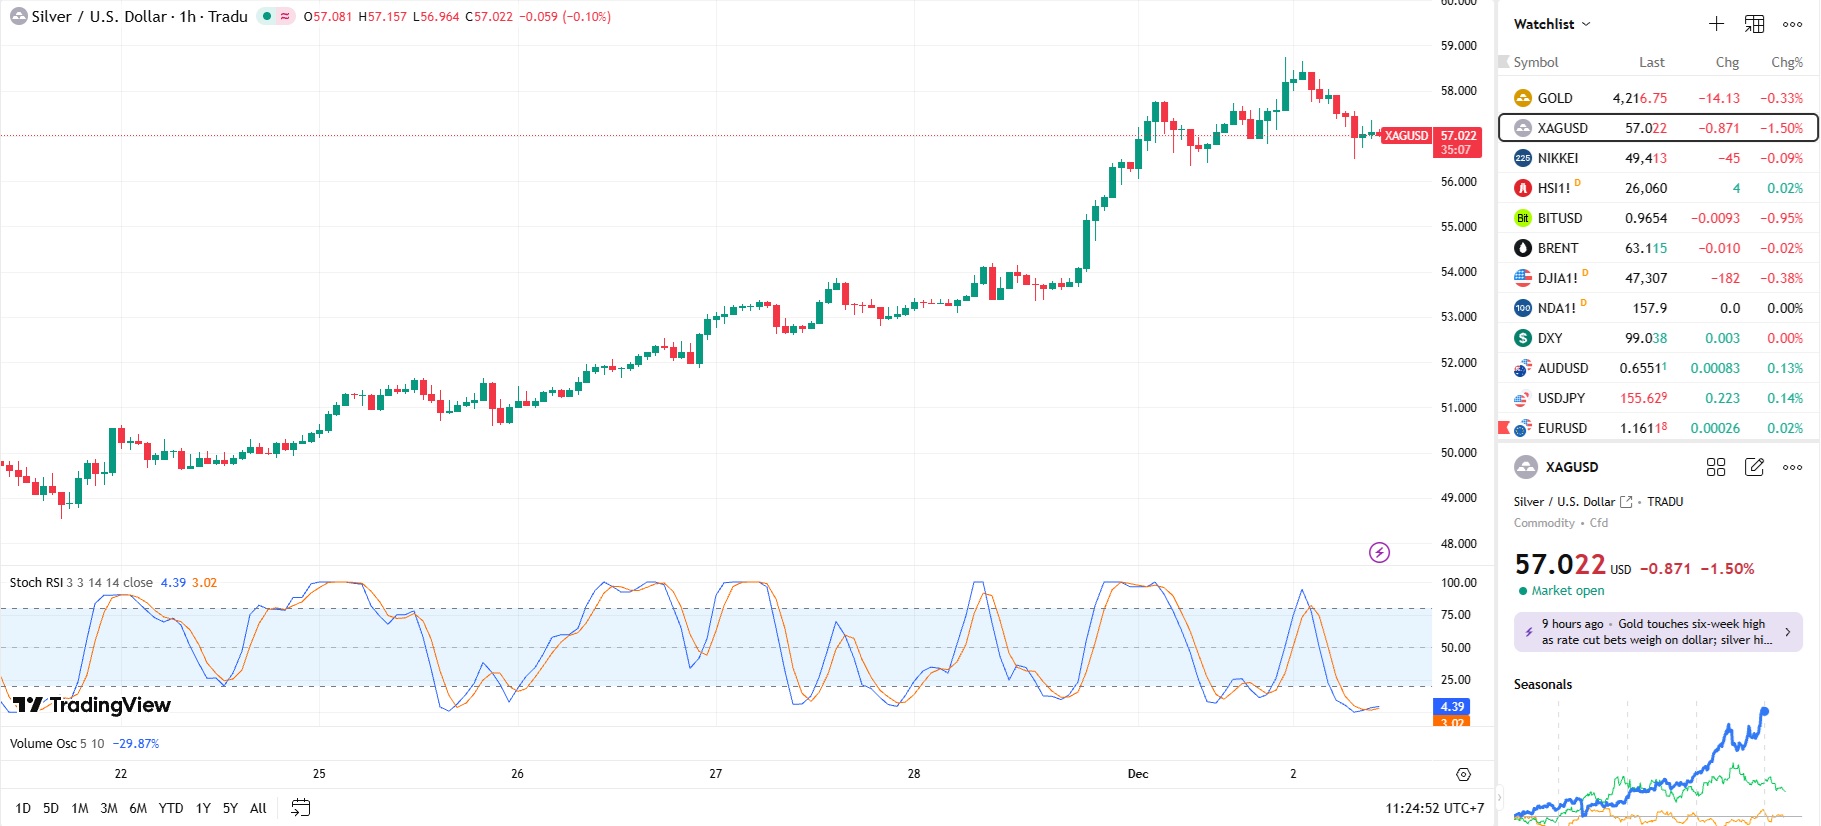
Task: Open timezone menu showing UTC+7
Action: pyautogui.click(x=1434, y=808)
